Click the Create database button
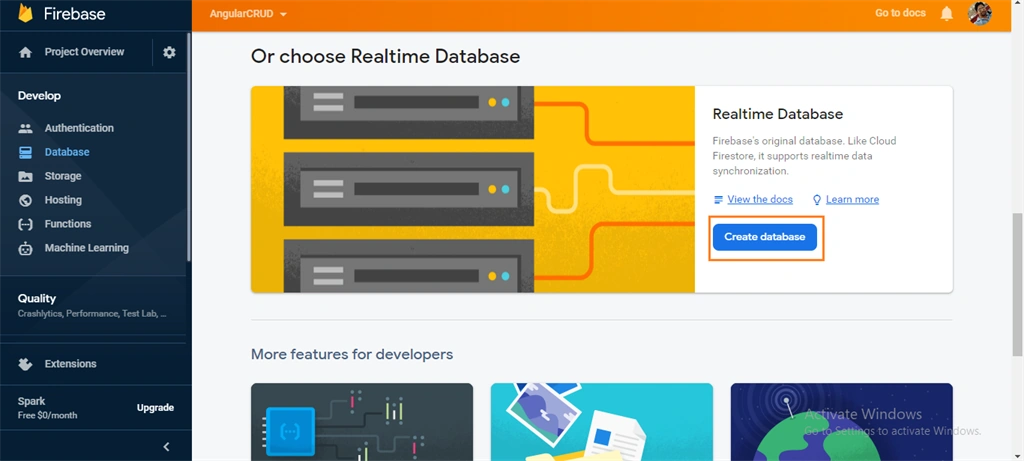Viewport: 1024px width, 461px height. point(764,237)
